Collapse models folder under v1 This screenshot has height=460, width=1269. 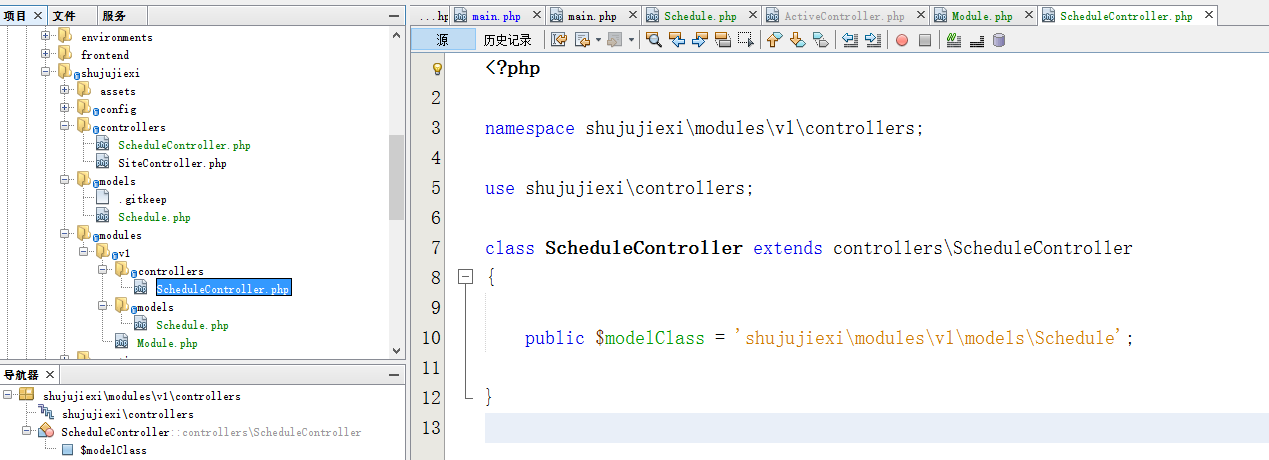click(x=103, y=307)
